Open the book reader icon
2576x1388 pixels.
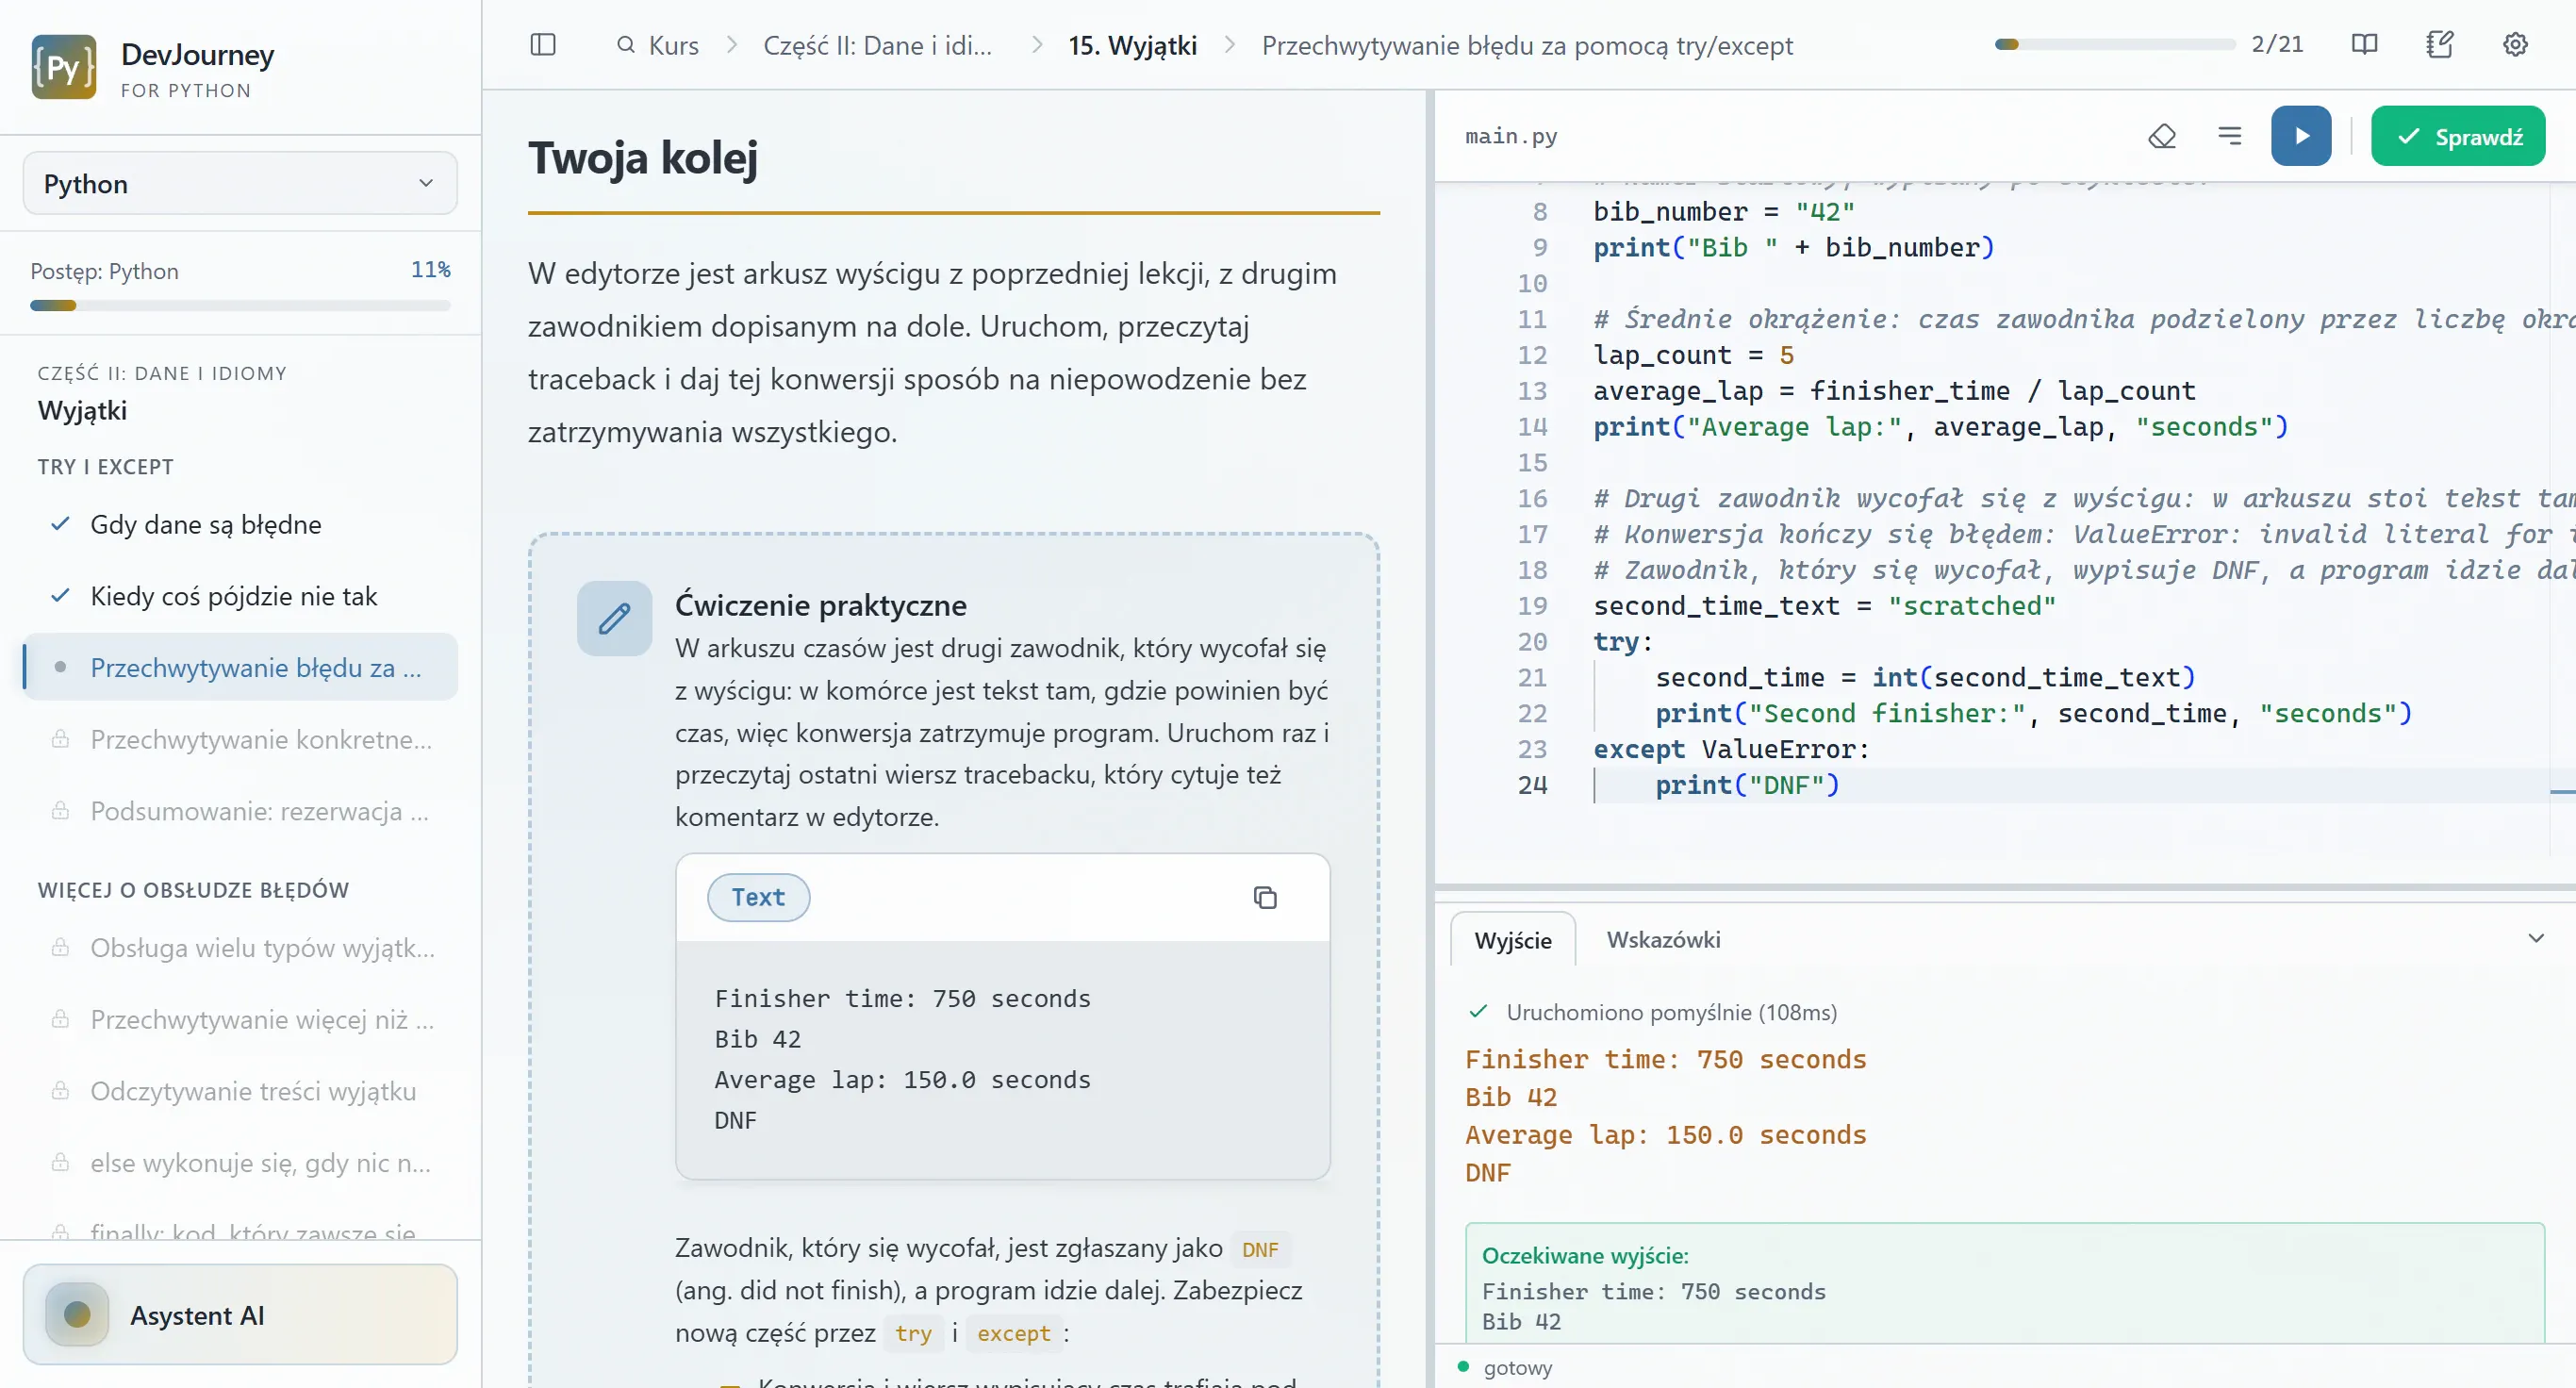coord(2364,44)
